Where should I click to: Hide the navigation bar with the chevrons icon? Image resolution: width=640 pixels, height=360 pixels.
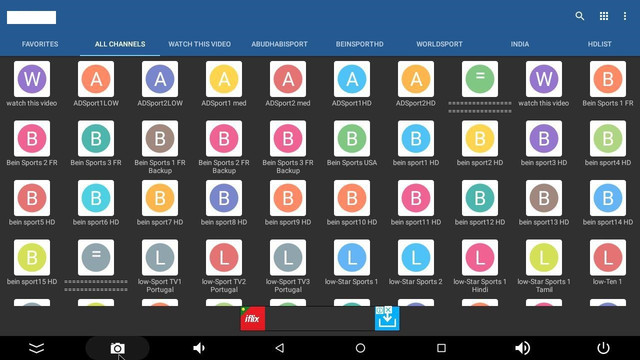click(x=36, y=348)
